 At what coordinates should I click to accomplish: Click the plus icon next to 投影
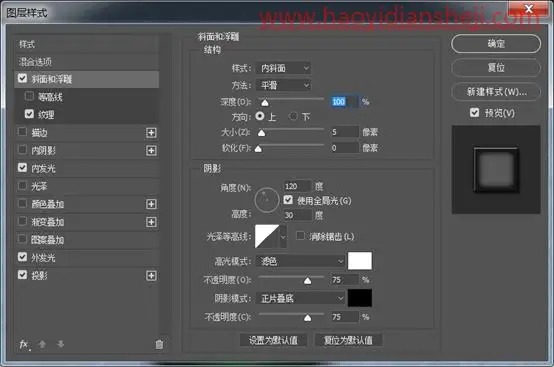[x=151, y=276]
